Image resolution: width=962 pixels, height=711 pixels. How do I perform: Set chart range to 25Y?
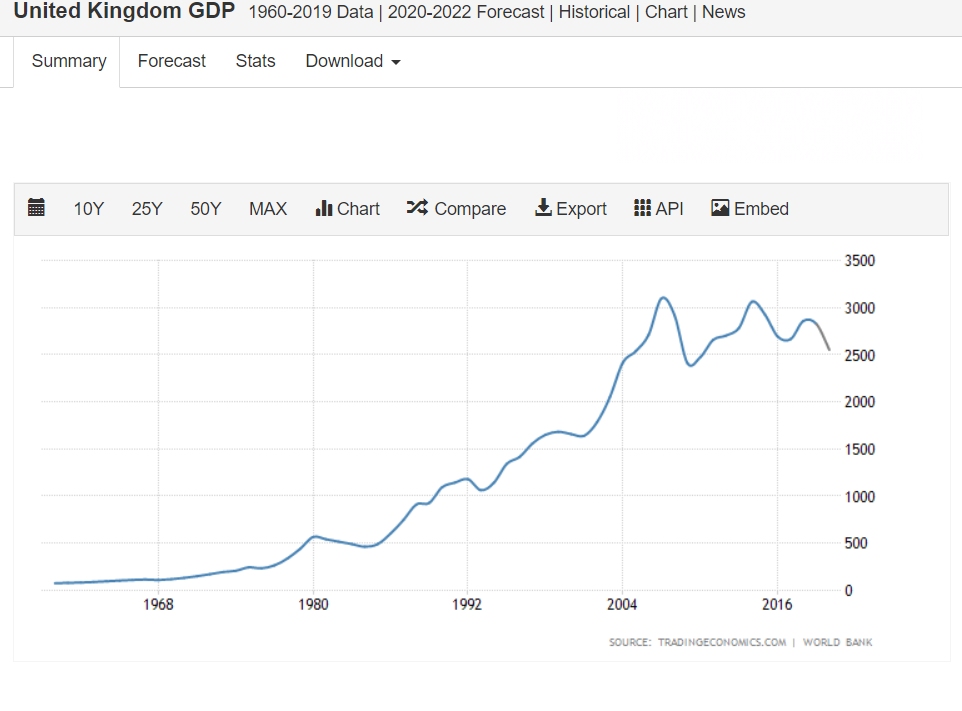click(x=147, y=209)
